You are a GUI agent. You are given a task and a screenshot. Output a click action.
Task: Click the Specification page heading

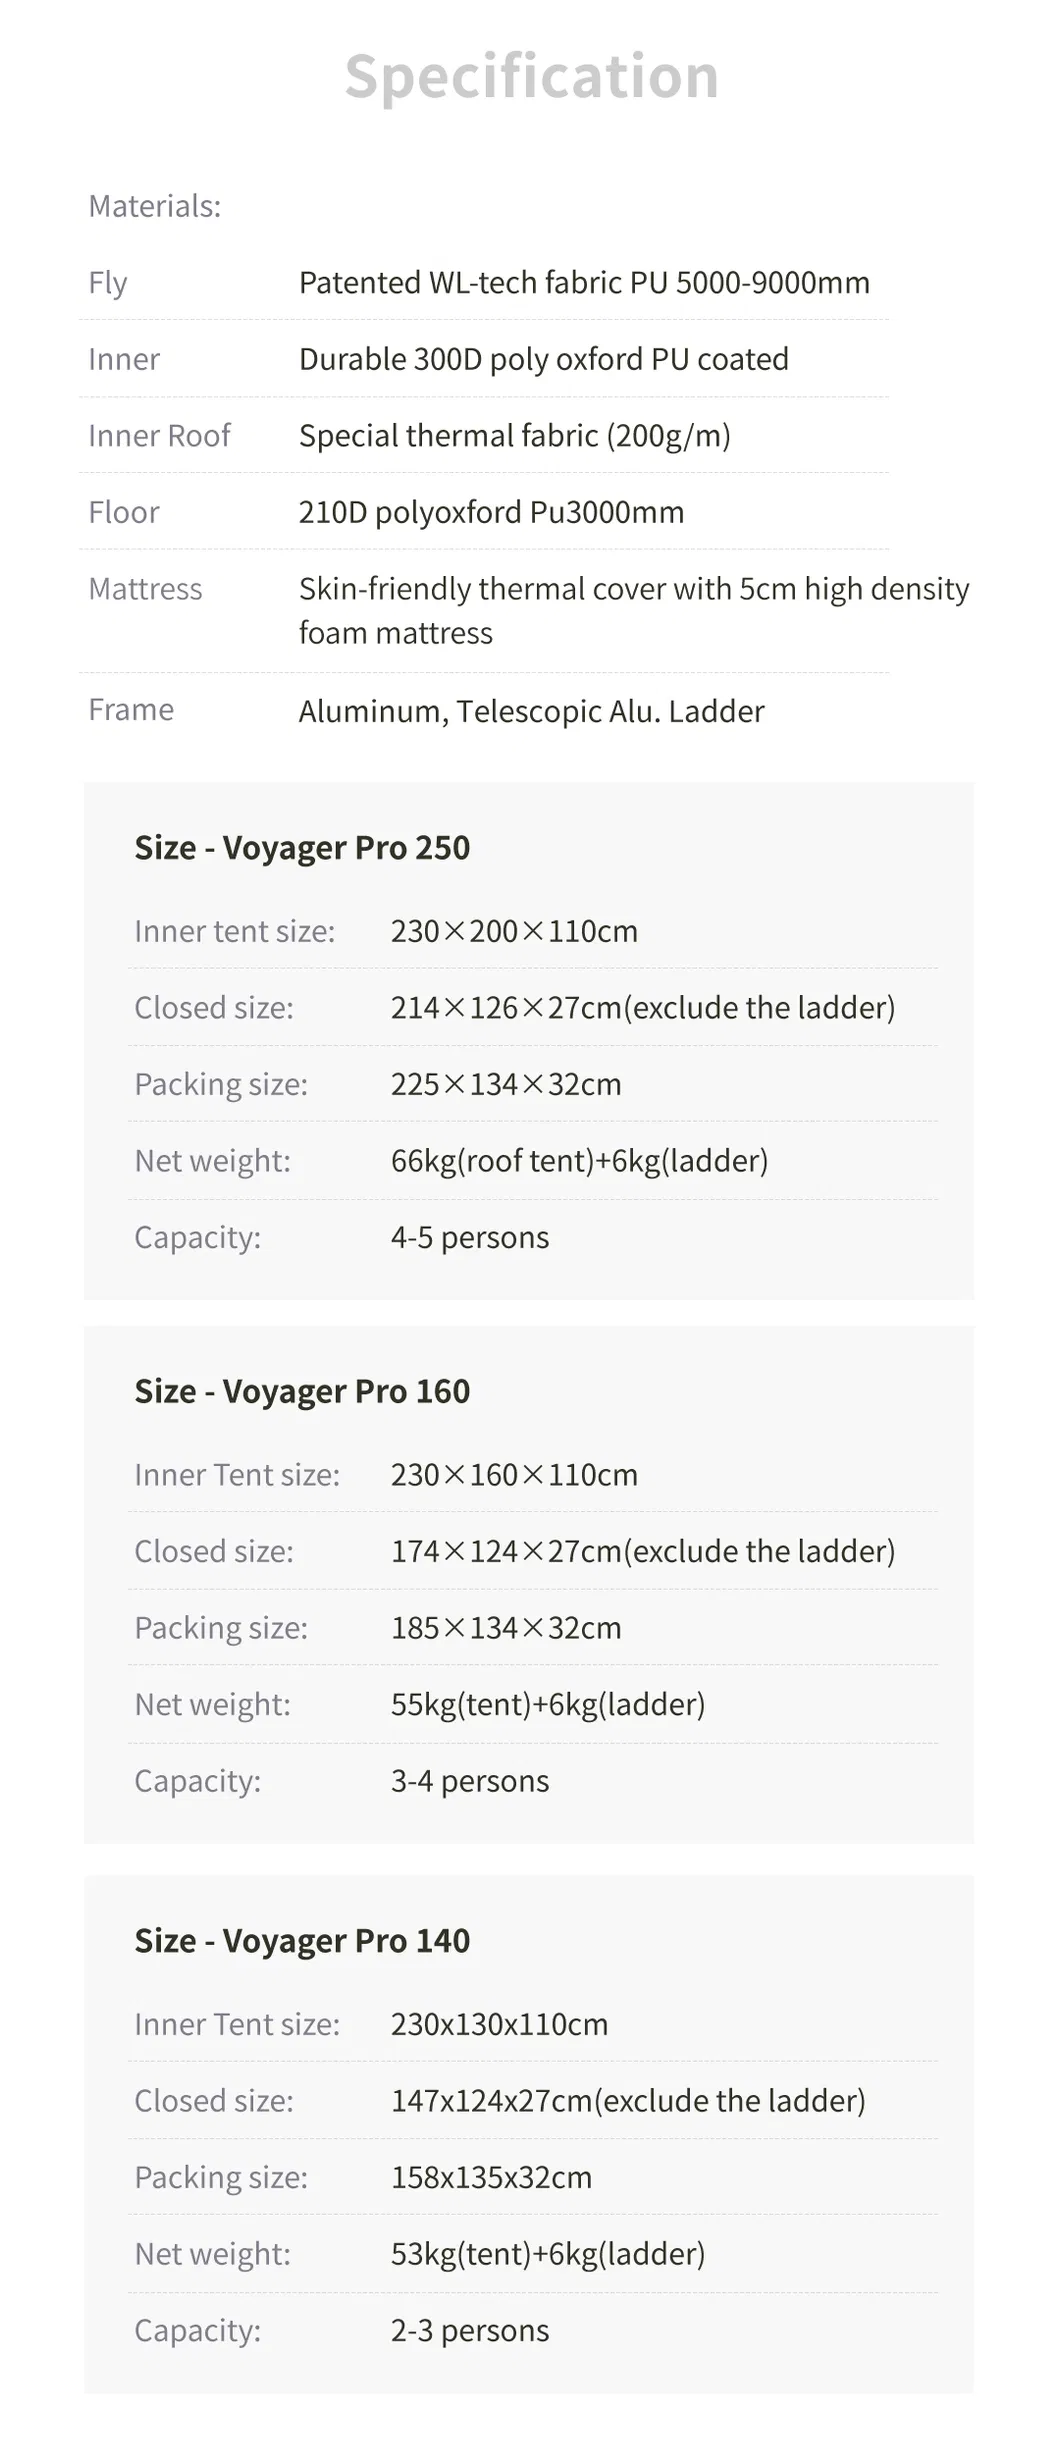[x=531, y=76]
